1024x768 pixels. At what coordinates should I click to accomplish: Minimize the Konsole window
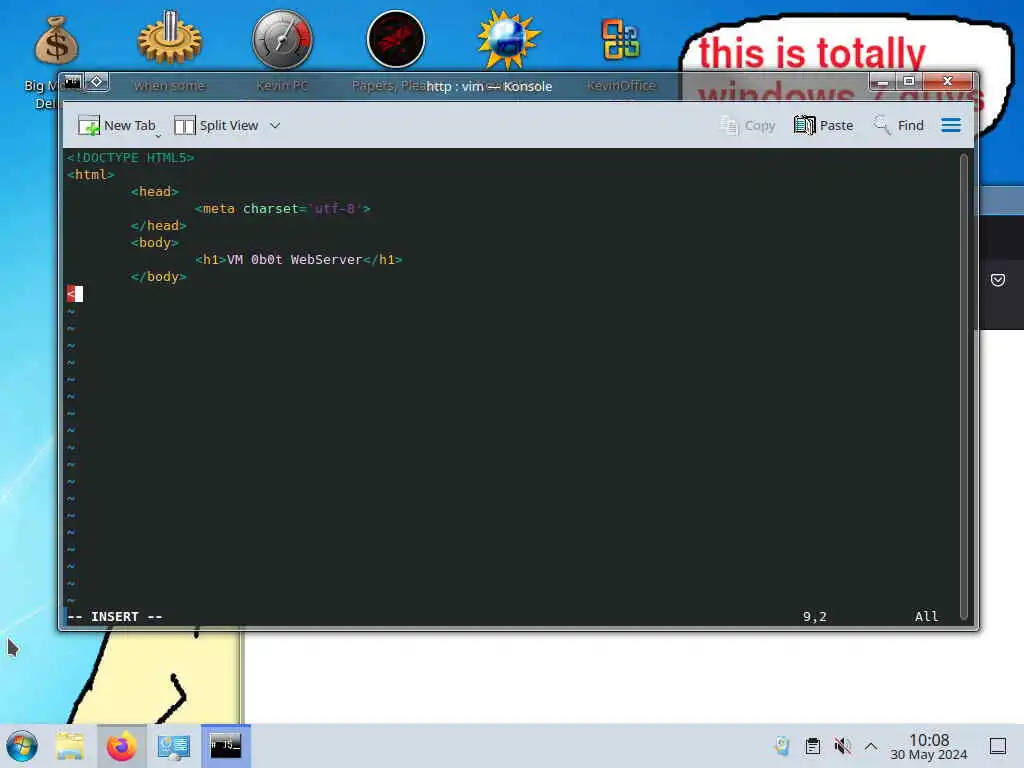point(882,82)
